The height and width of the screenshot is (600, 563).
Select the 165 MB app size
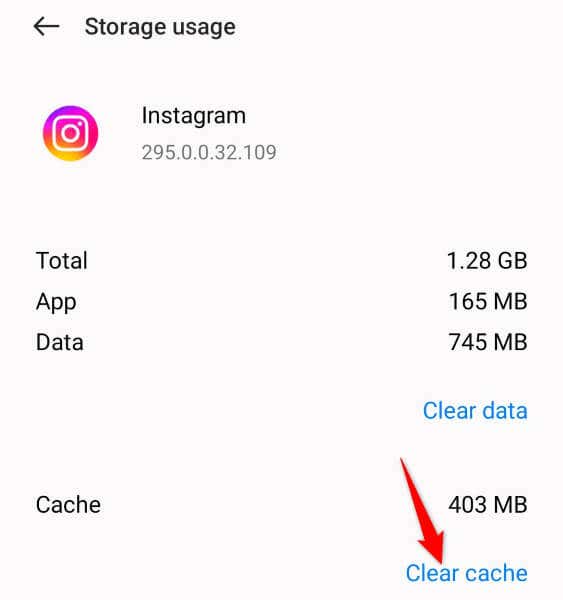pos(488,301)
